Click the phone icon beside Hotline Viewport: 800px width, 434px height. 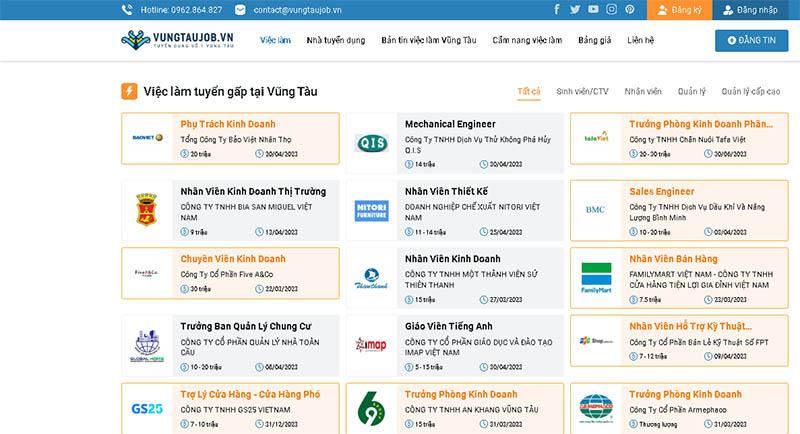pos(127,10)
